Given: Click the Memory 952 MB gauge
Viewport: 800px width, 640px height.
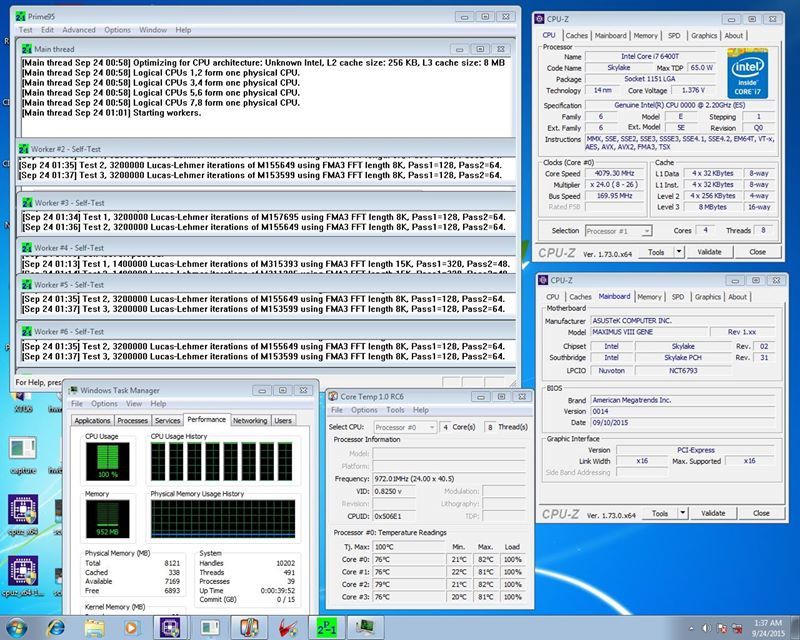Looking at the screenshot, I should pyautogui.click(x=107, y=519).
